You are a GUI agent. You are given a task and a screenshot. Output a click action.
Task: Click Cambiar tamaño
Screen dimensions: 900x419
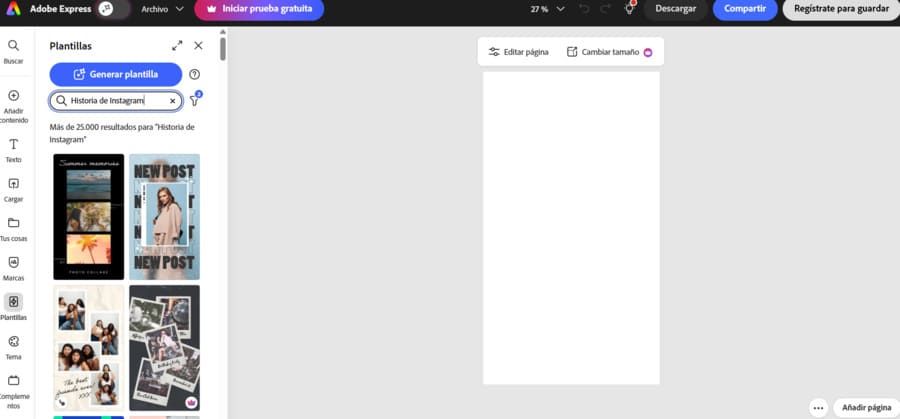tap(603, 52)
